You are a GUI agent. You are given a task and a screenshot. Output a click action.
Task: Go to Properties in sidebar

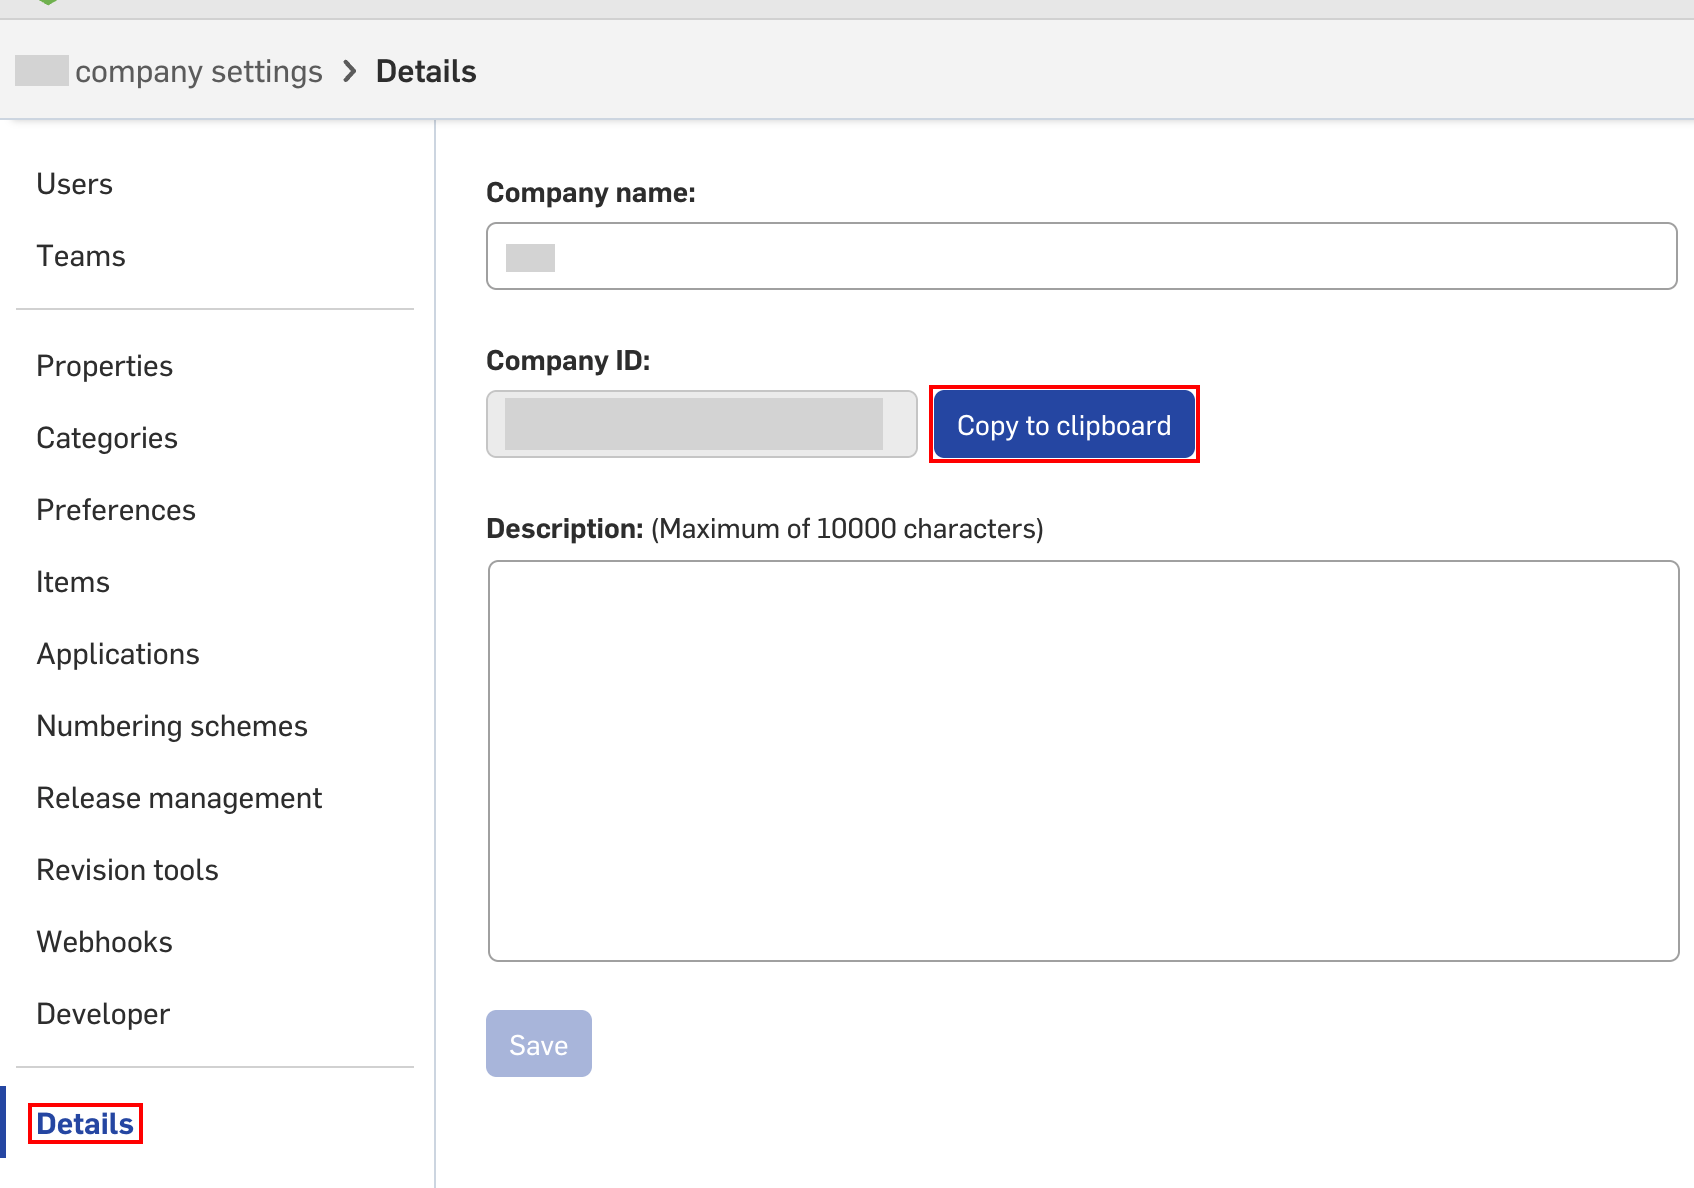pos(104,366)
